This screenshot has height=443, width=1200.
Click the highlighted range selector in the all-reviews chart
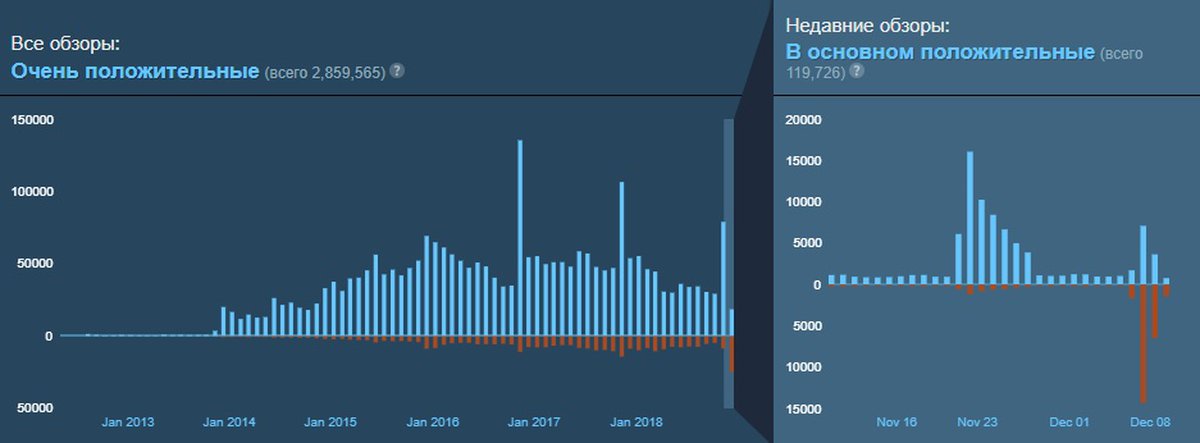(x=728, y=264)
